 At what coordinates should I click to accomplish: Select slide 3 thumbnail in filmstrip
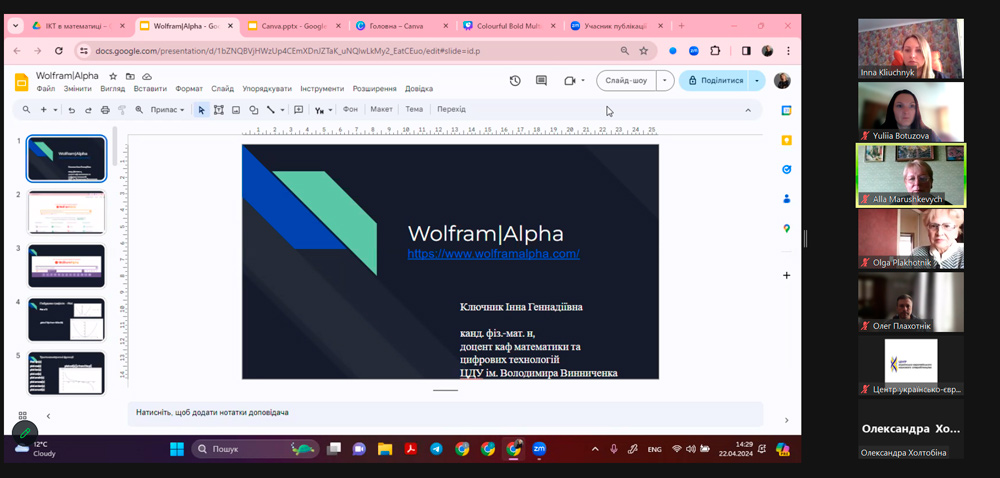click(66, 266)
